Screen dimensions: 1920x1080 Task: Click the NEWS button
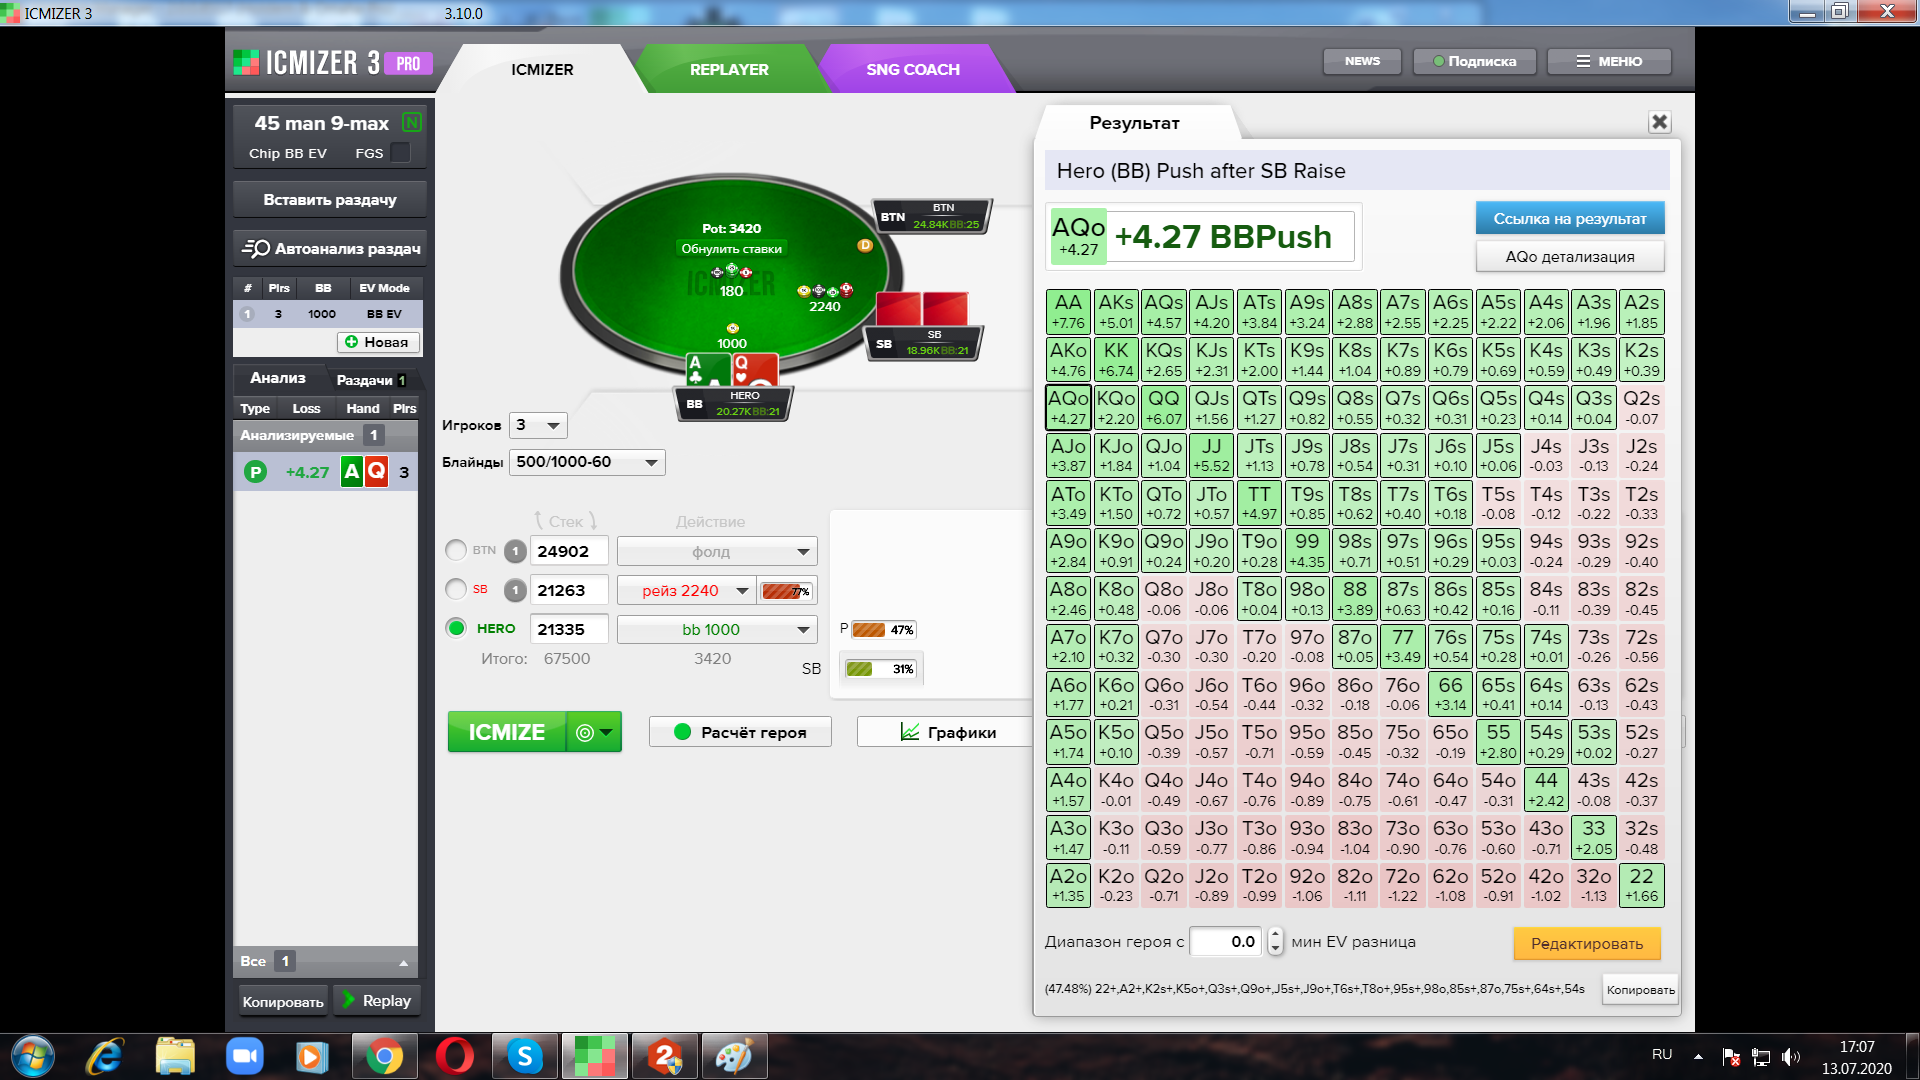(x=1362, y=61)
